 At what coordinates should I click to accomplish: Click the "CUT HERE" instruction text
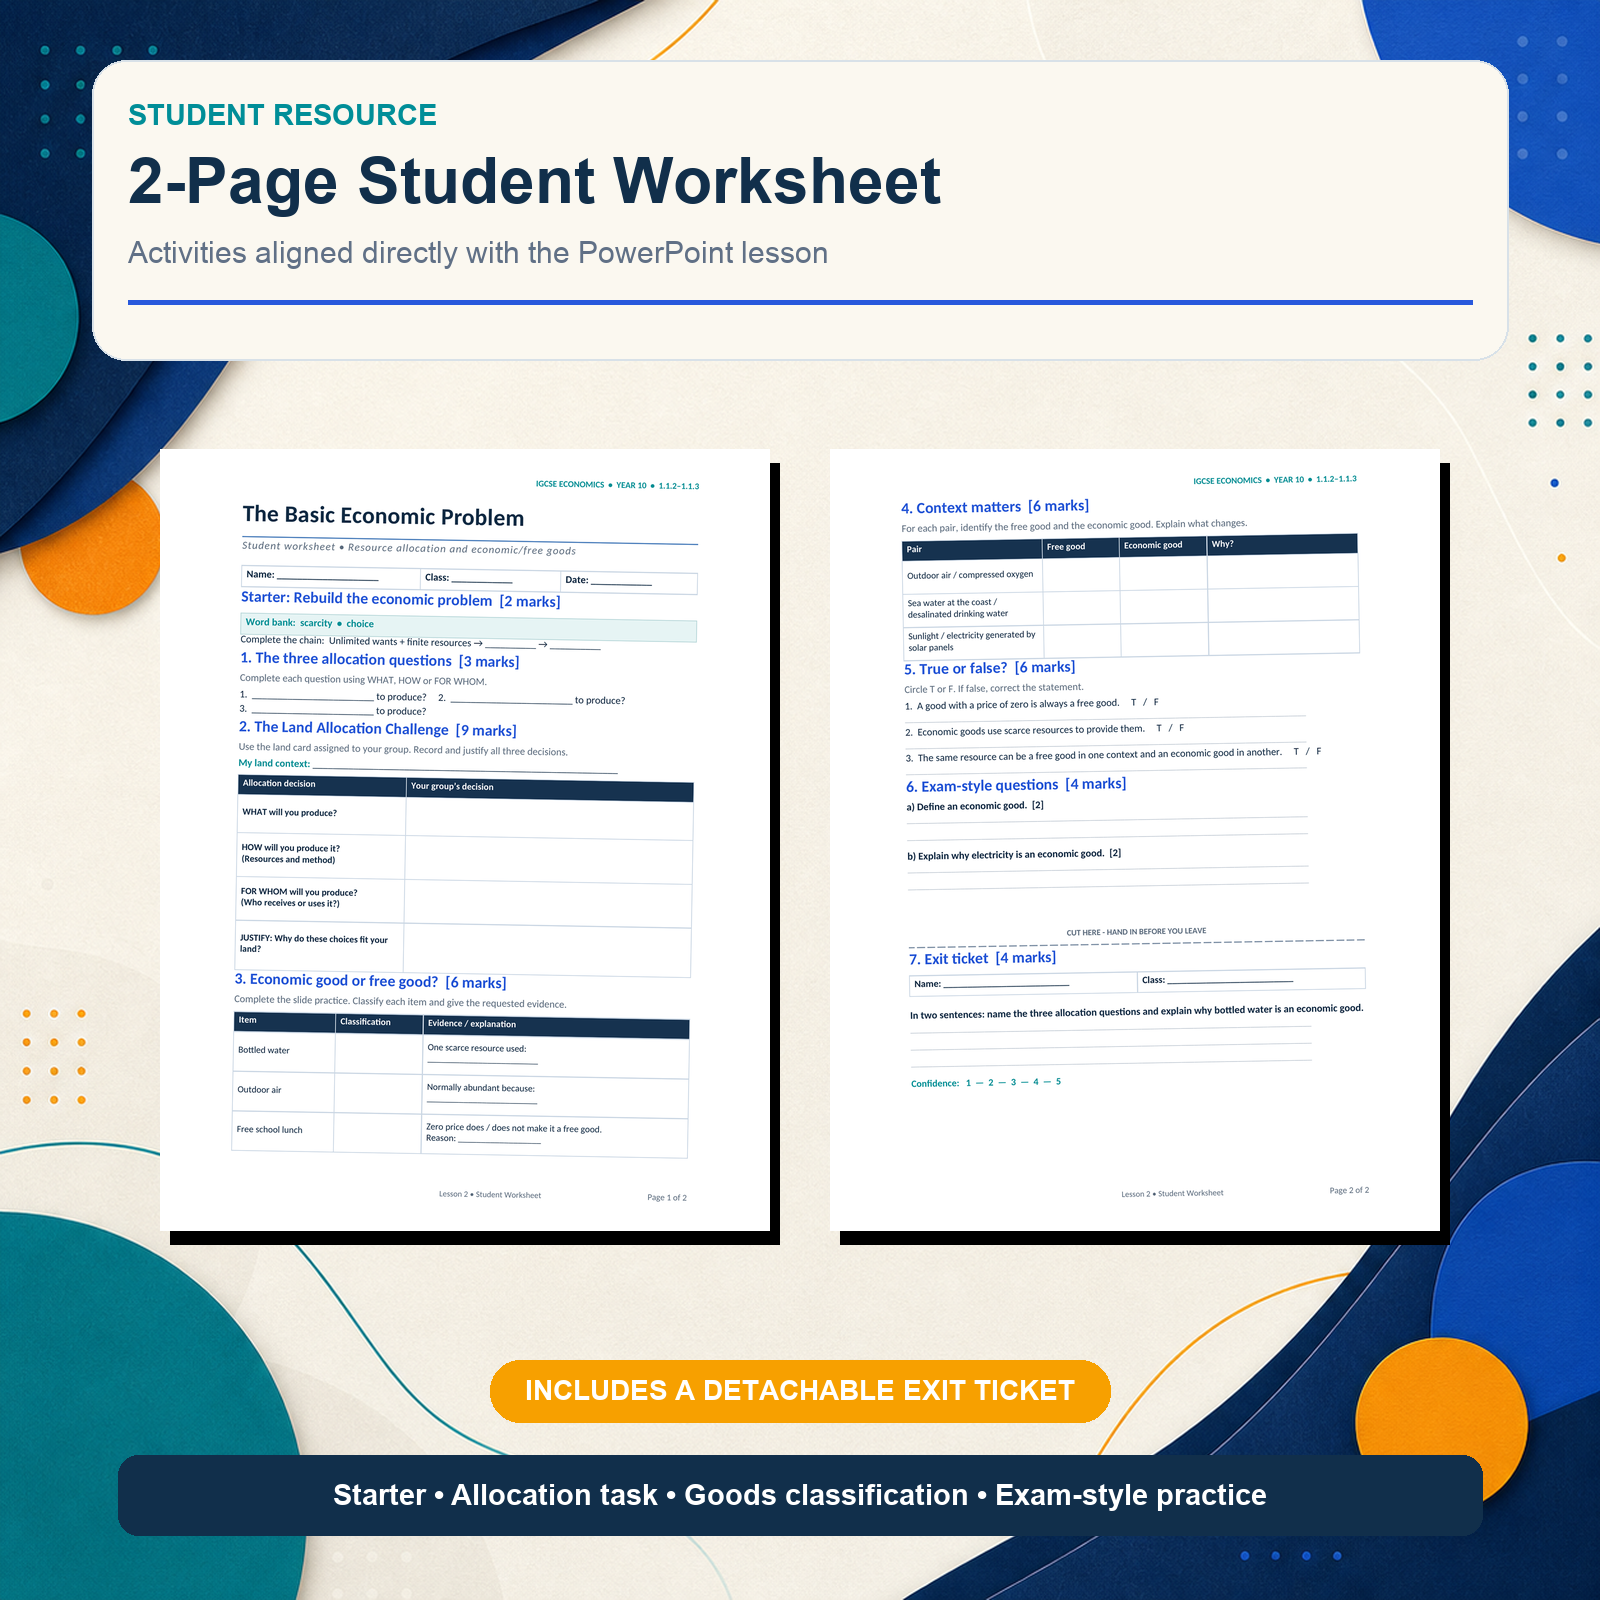click(x=1136, y=932)
